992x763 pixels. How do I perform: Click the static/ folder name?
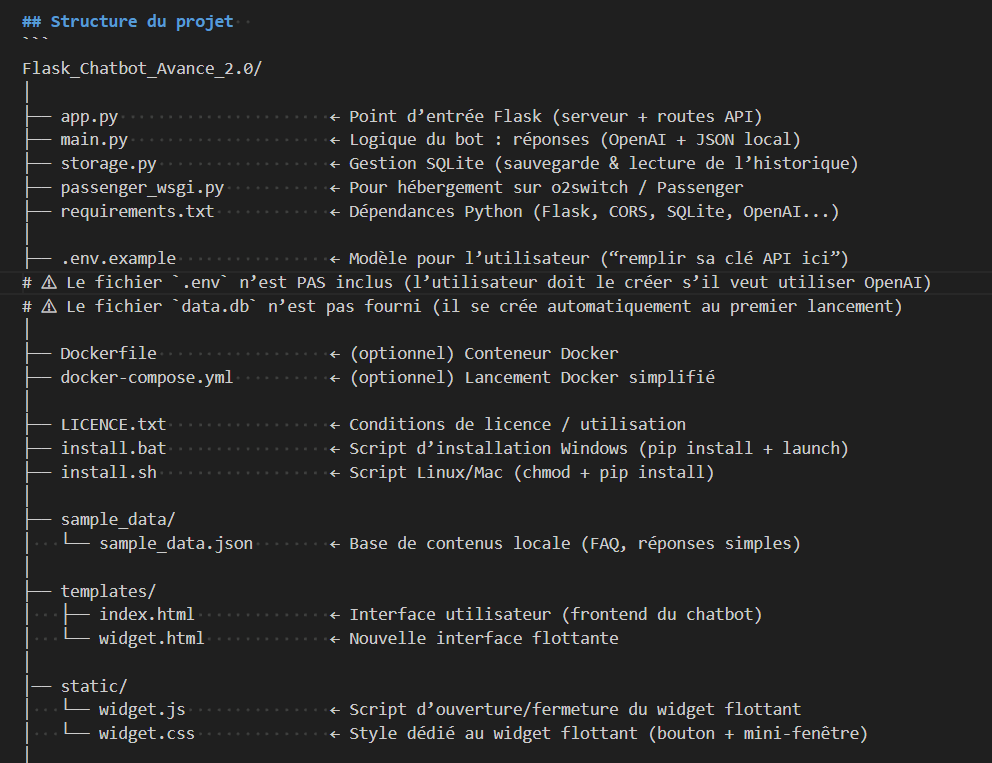point(93,686)
